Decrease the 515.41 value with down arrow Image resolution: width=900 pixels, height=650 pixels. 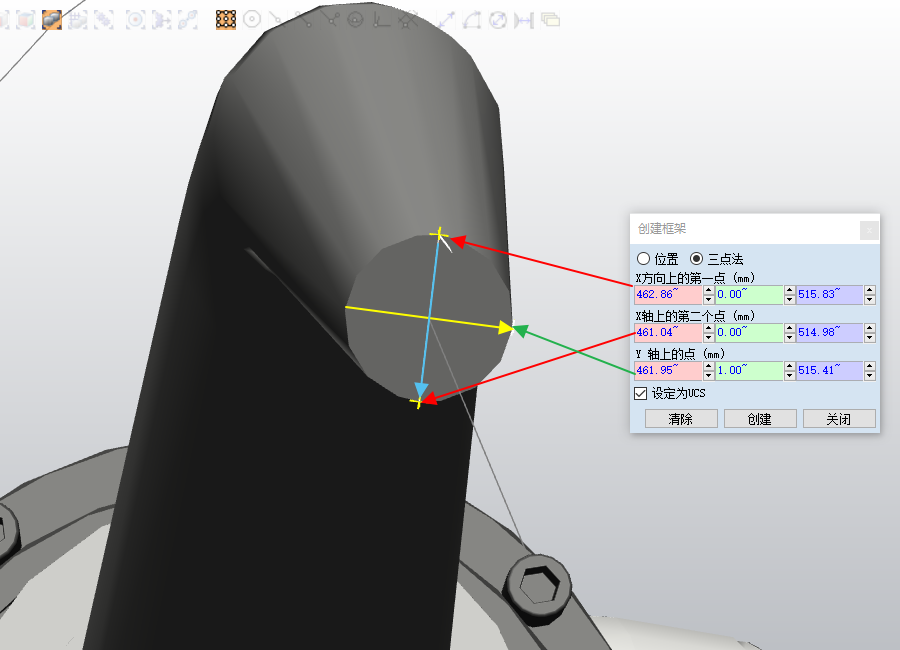coord(870,375)
